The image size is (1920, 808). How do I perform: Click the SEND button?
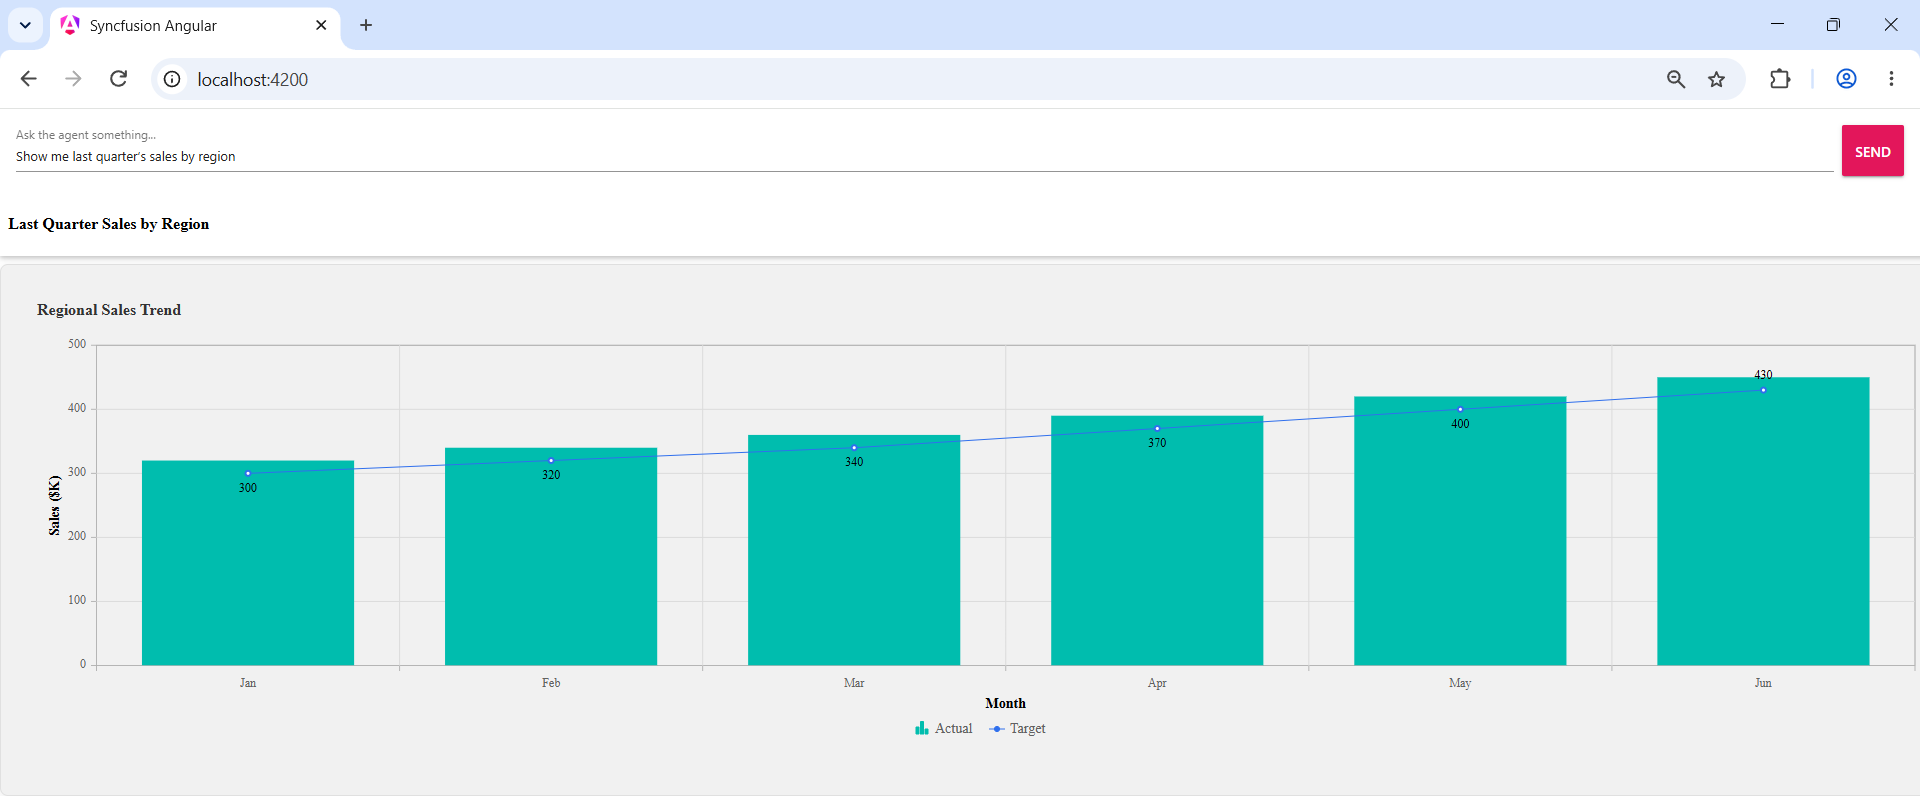1872,151
